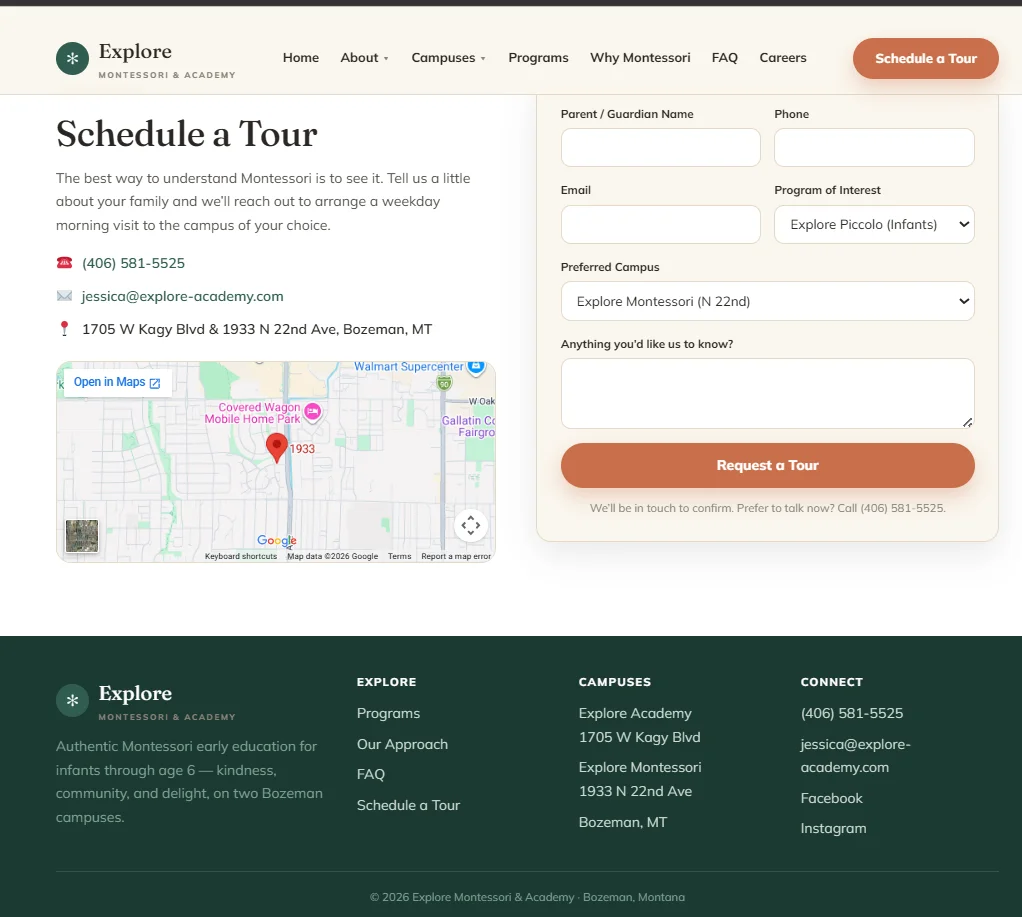Focus the Parent / Guardian Name field

tap(660, 147)
